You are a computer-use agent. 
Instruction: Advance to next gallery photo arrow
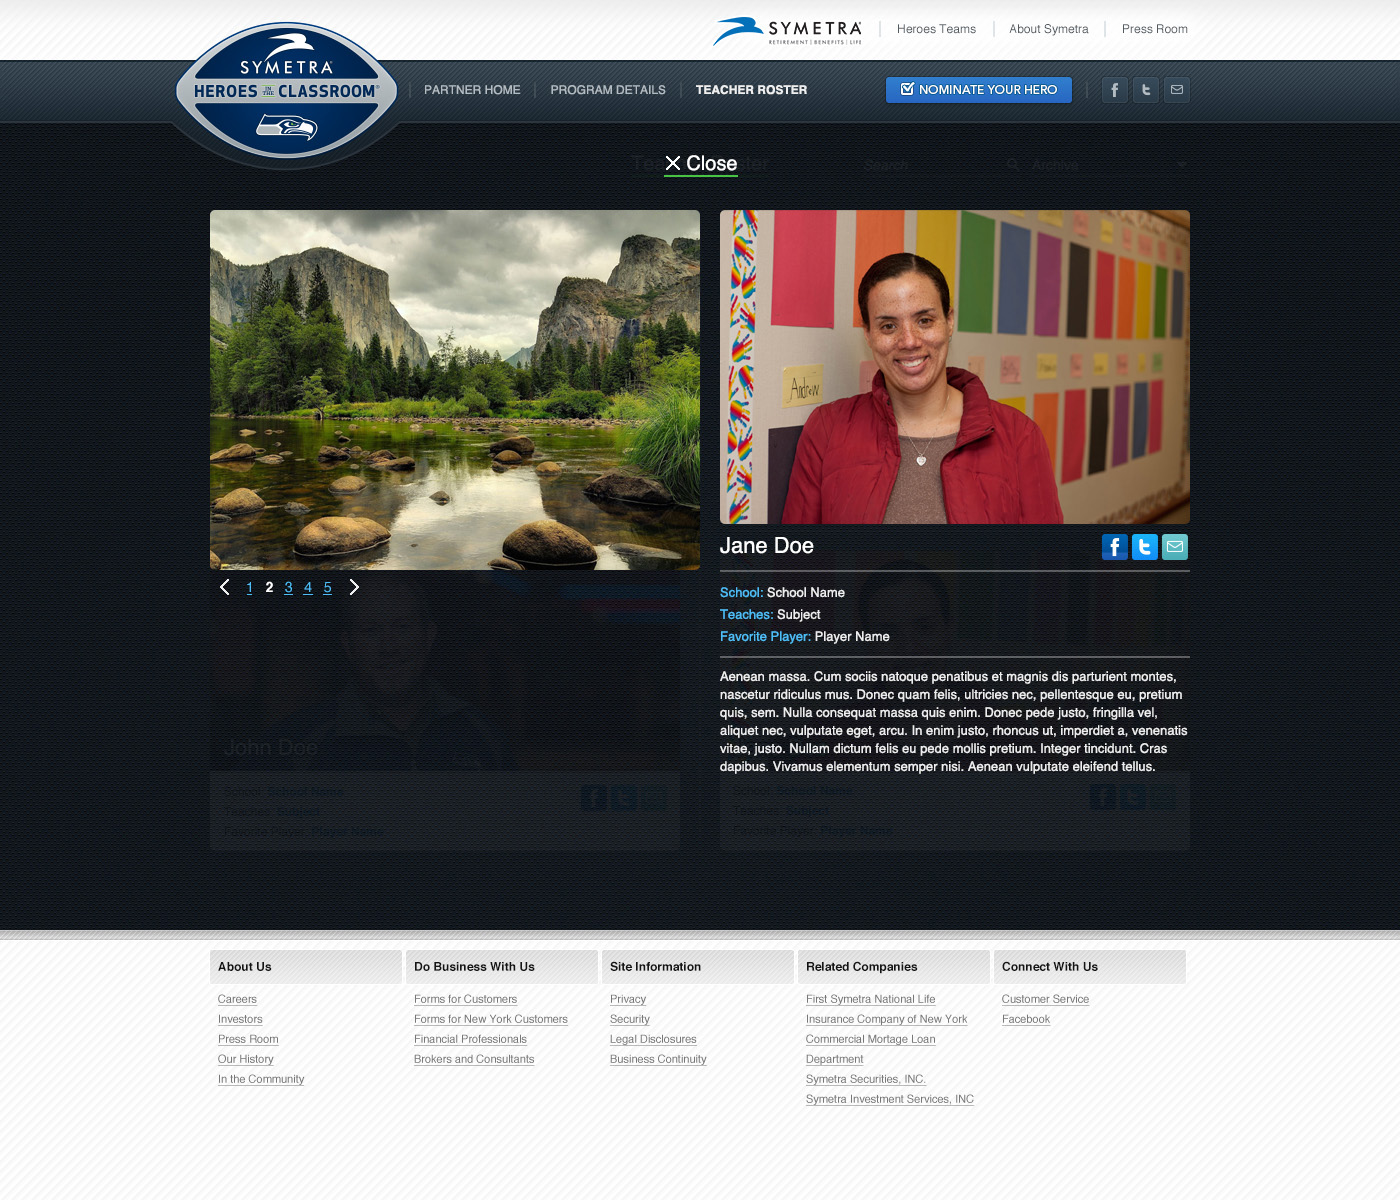(x=354, y=587)
